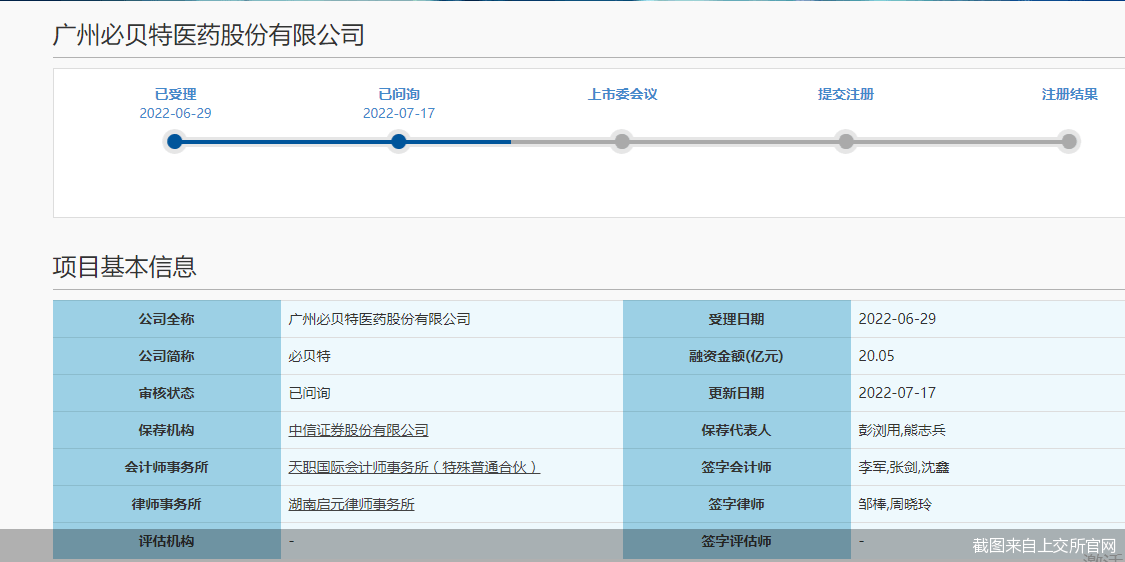Click the 融资金额(亿元) header cell

tap(737, 357)
